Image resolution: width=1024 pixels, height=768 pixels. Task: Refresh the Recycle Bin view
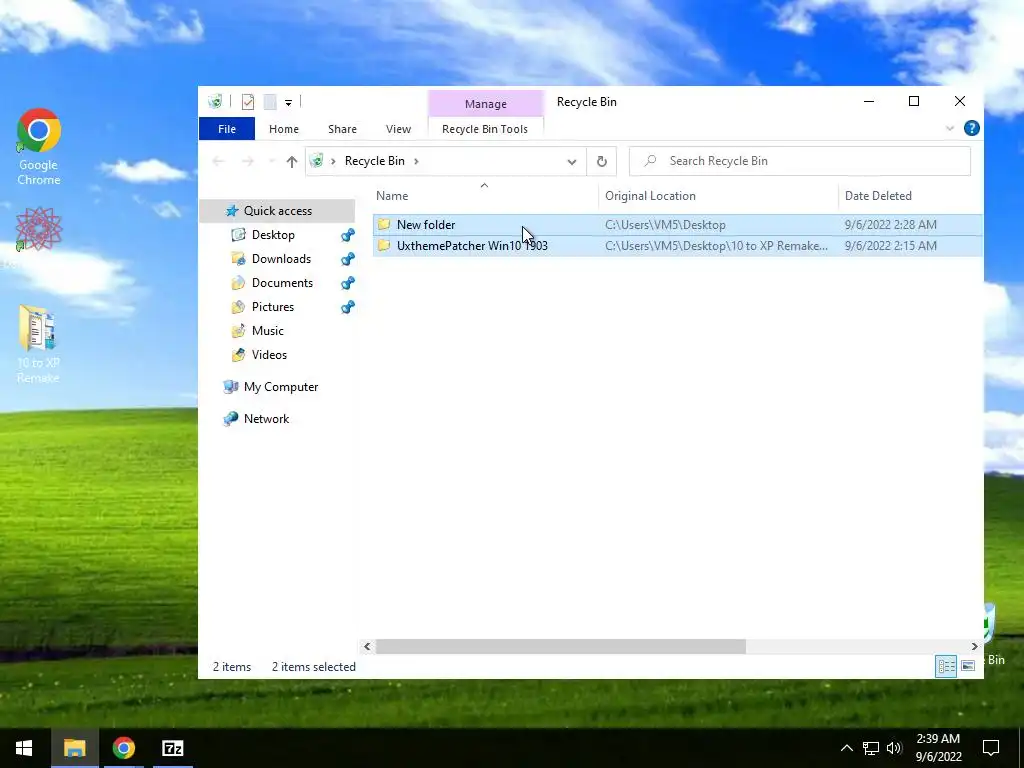point(601,161)
